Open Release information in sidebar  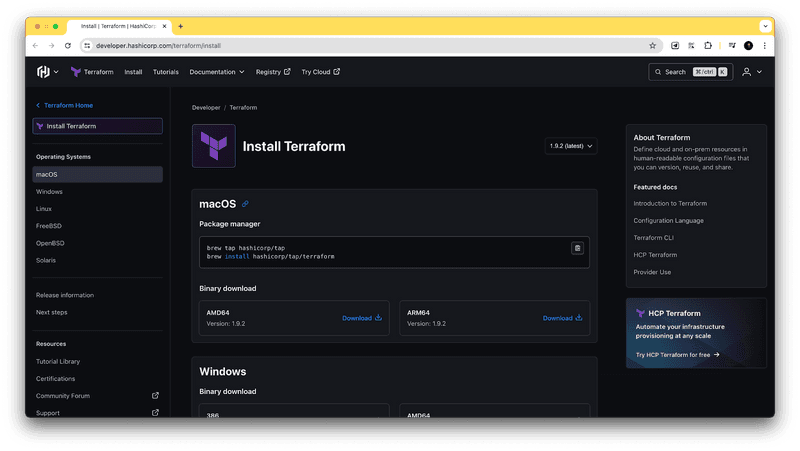tap(65, 295)
